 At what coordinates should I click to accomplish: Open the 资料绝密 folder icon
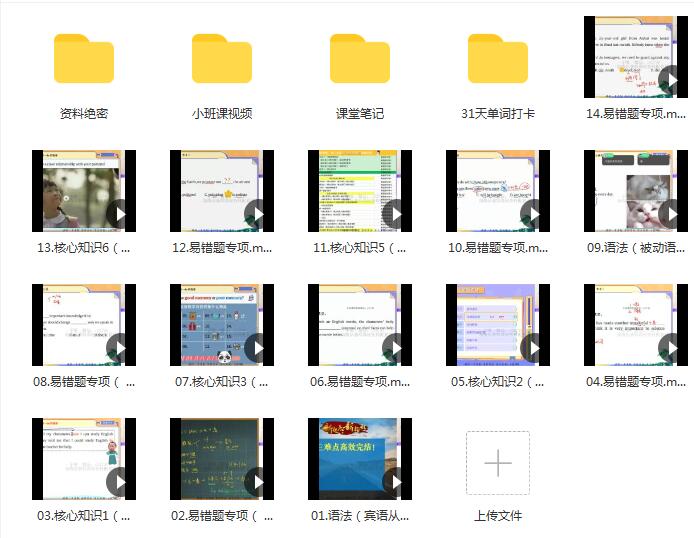click(x=84, y=58)
